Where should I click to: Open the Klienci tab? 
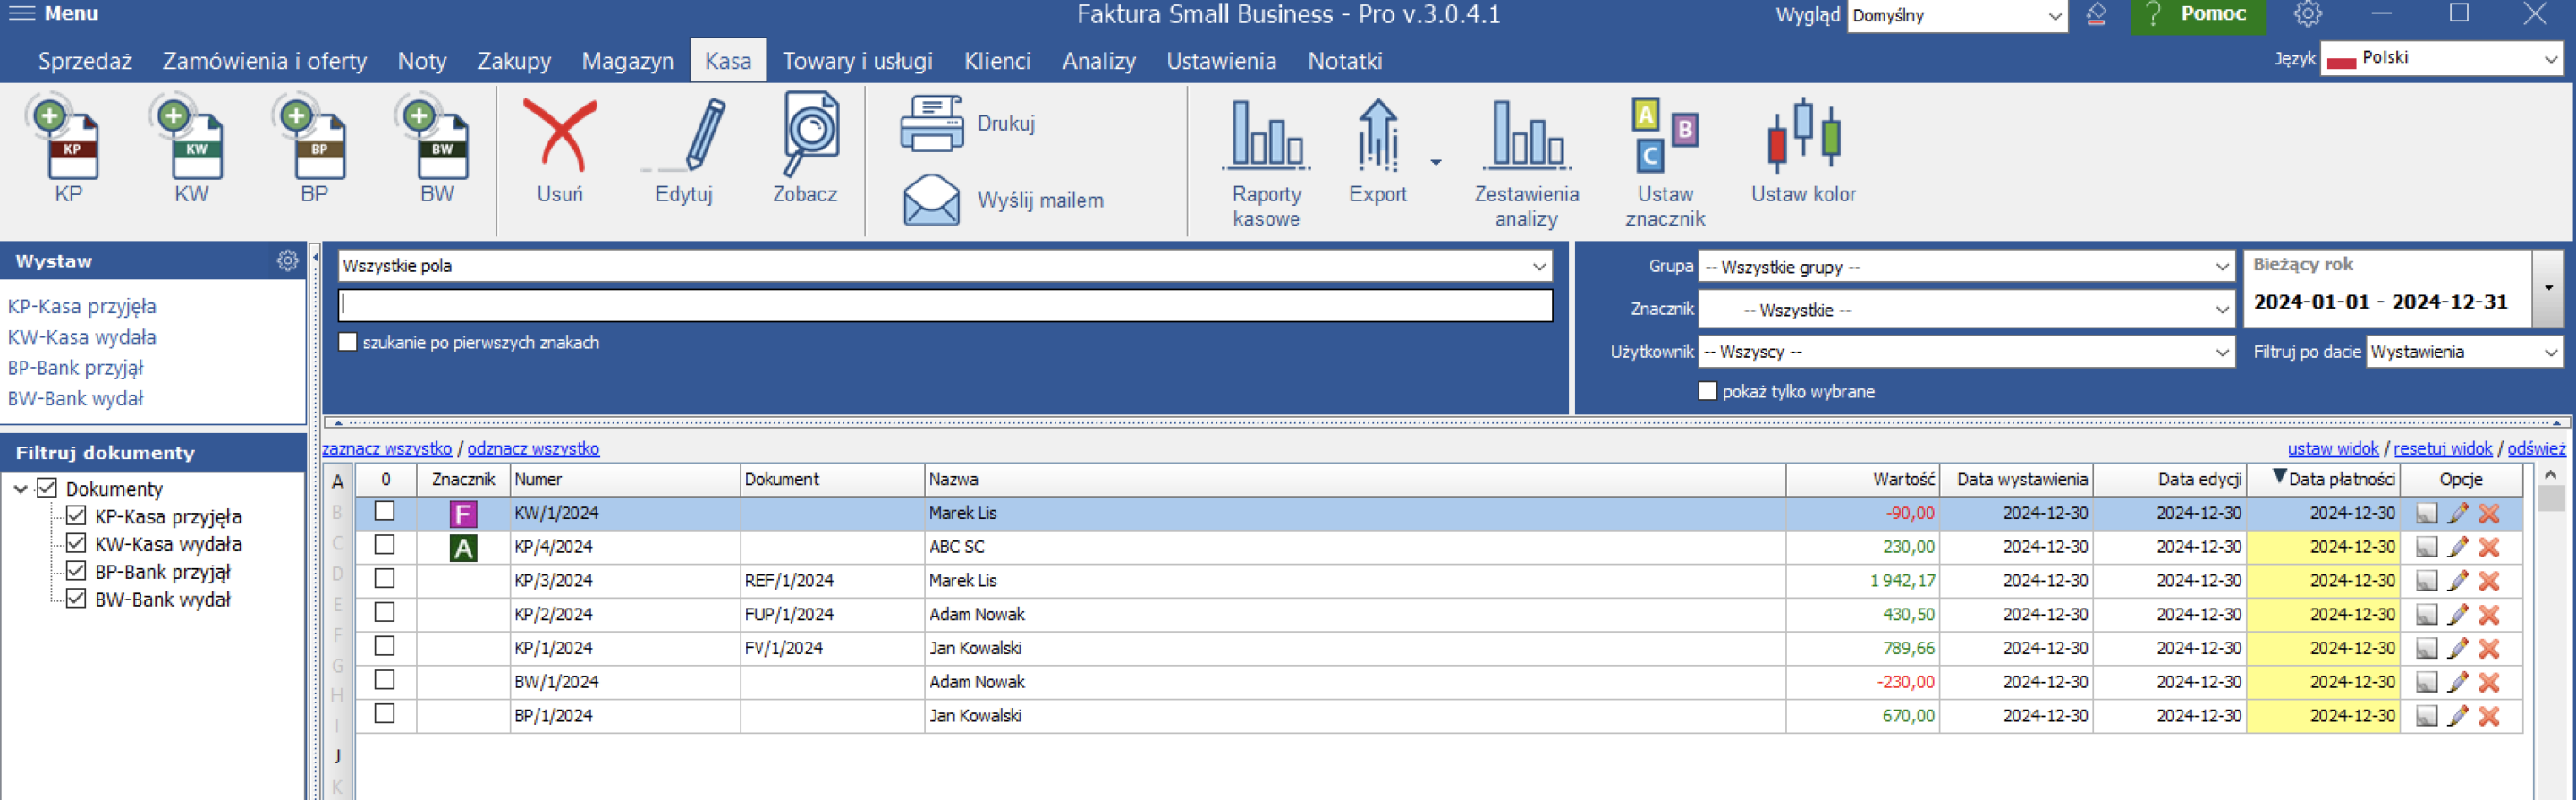pos(997,61)
